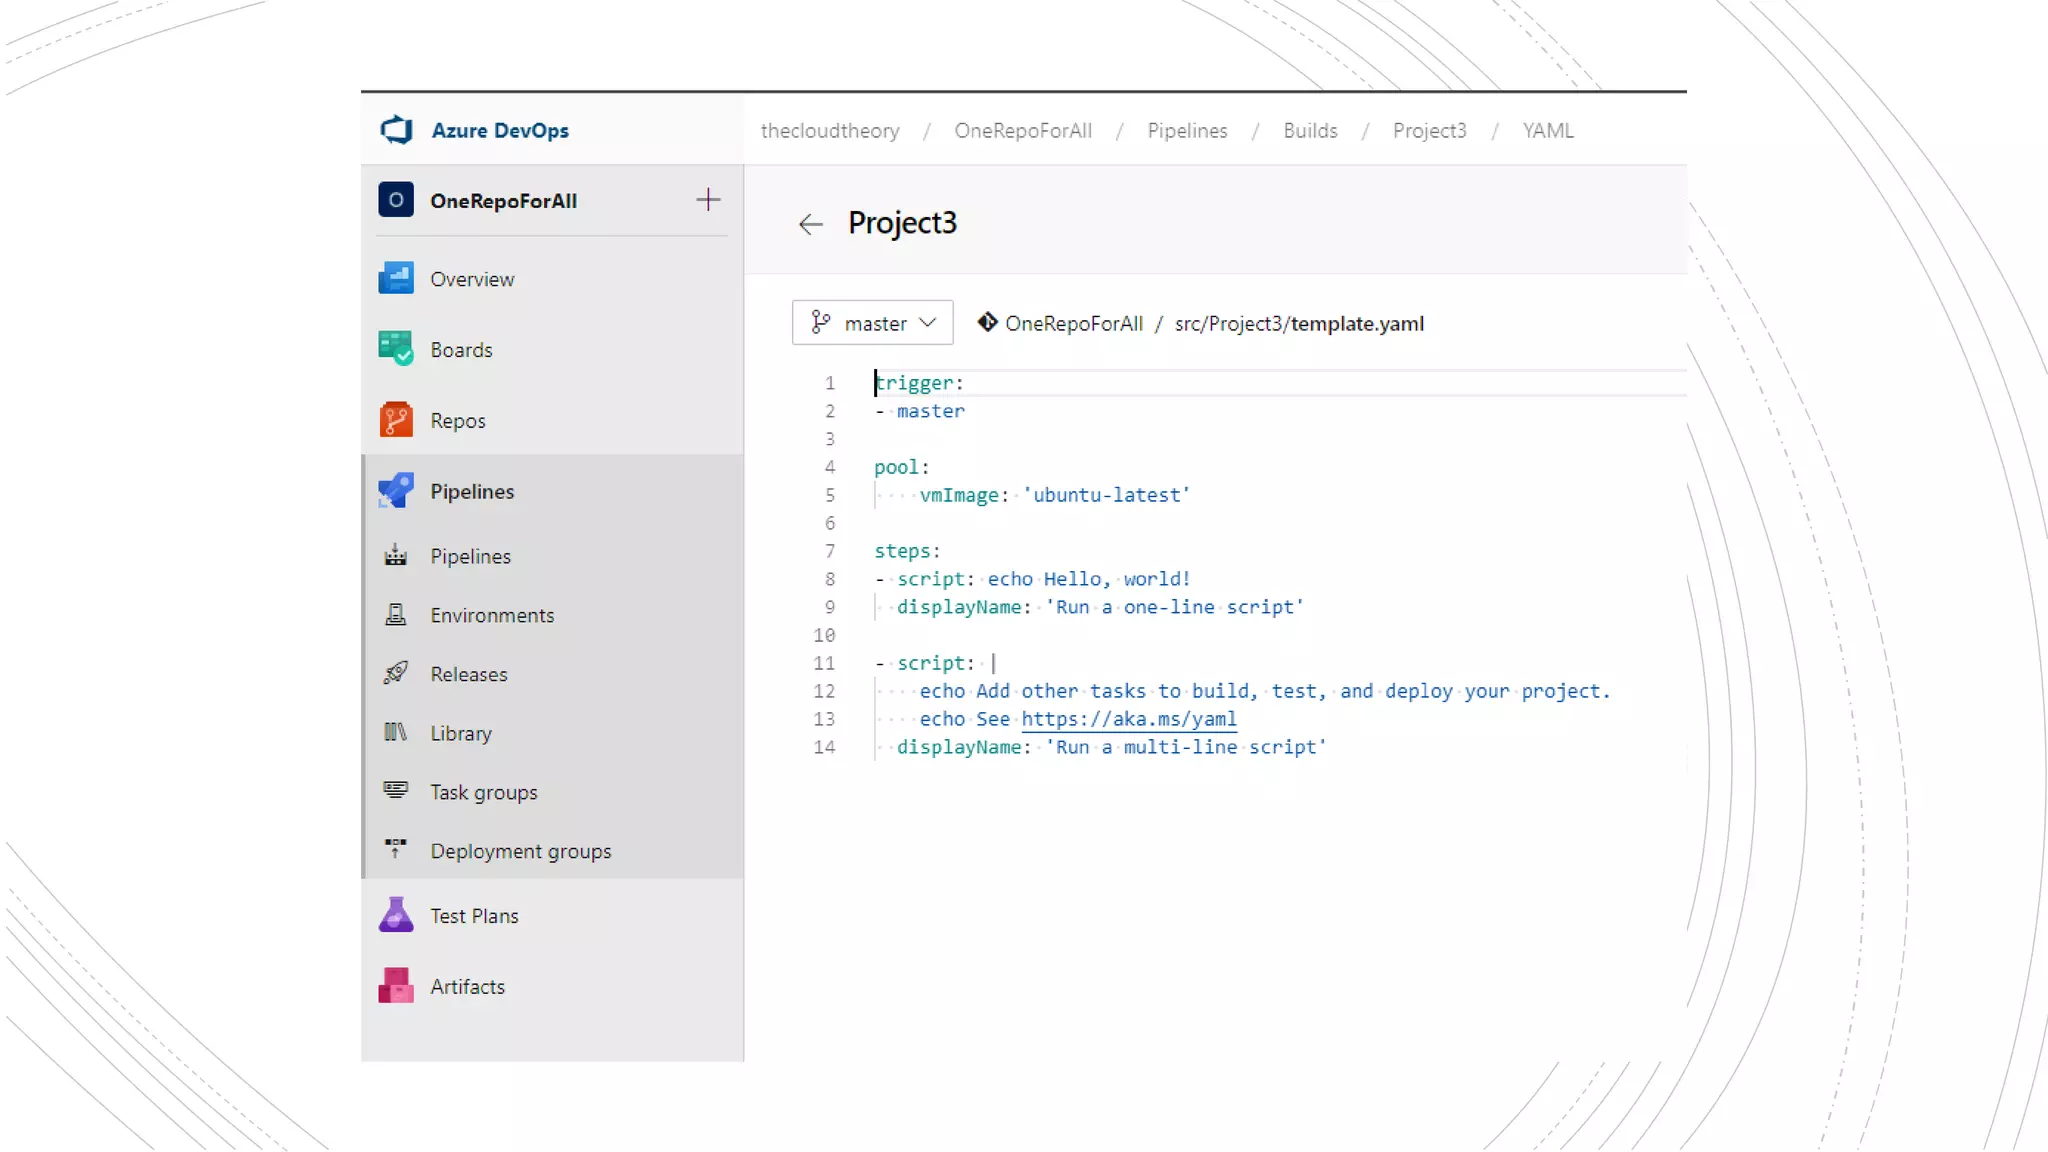Open the master branch dropdown
2048x1152 pixels.
[x=872, y=323]
